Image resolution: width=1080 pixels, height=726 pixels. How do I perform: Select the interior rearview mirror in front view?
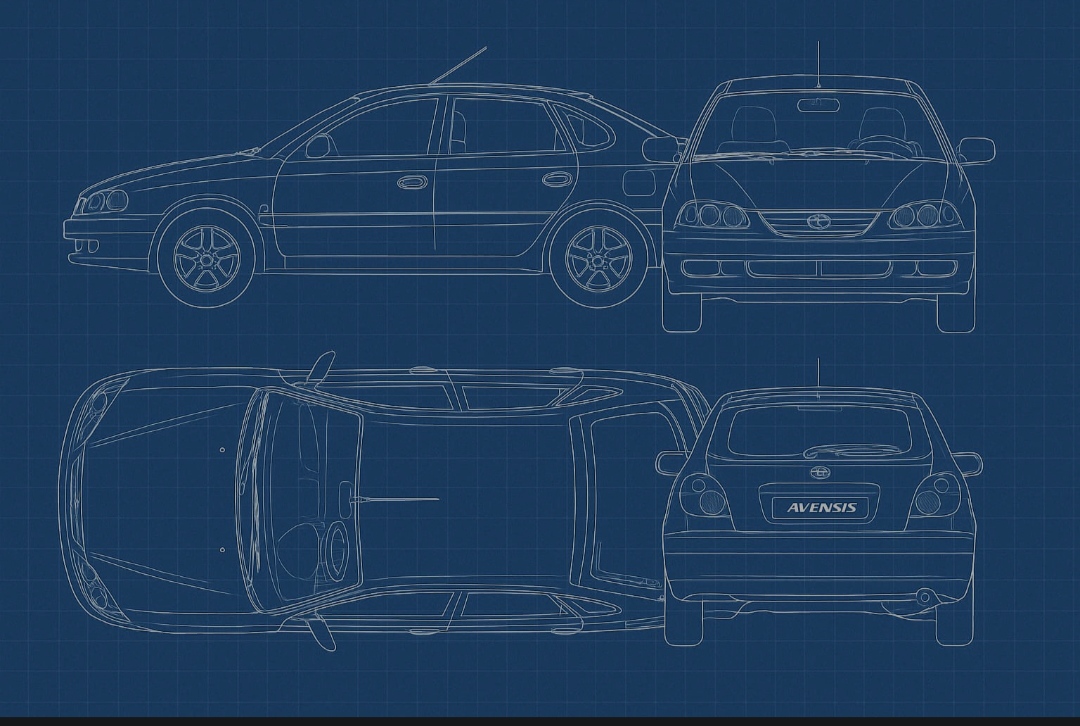click(x=818, y=103)
